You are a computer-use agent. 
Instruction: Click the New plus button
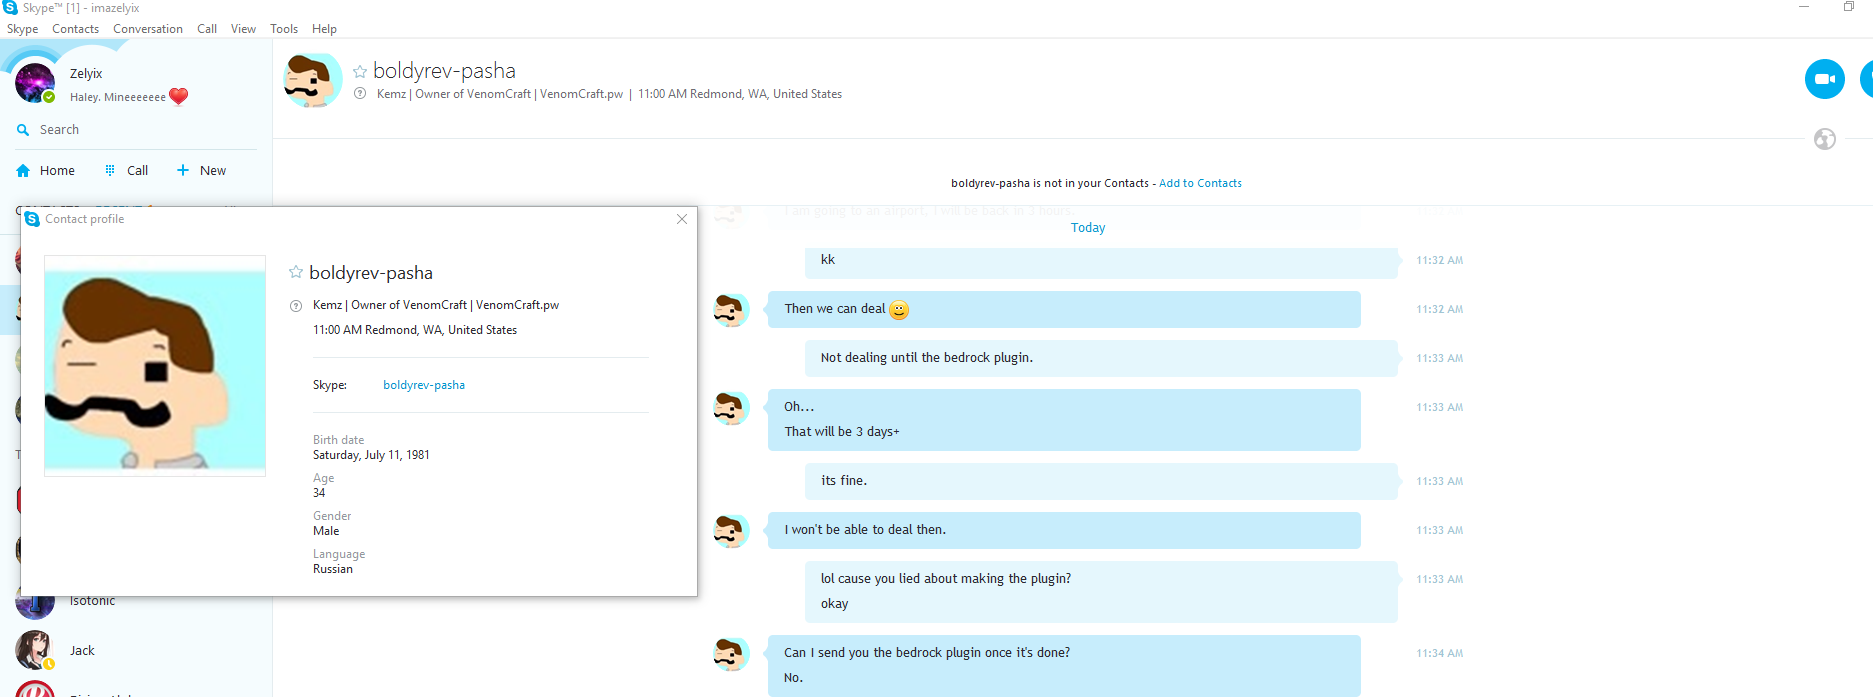[x=202, y=171]
